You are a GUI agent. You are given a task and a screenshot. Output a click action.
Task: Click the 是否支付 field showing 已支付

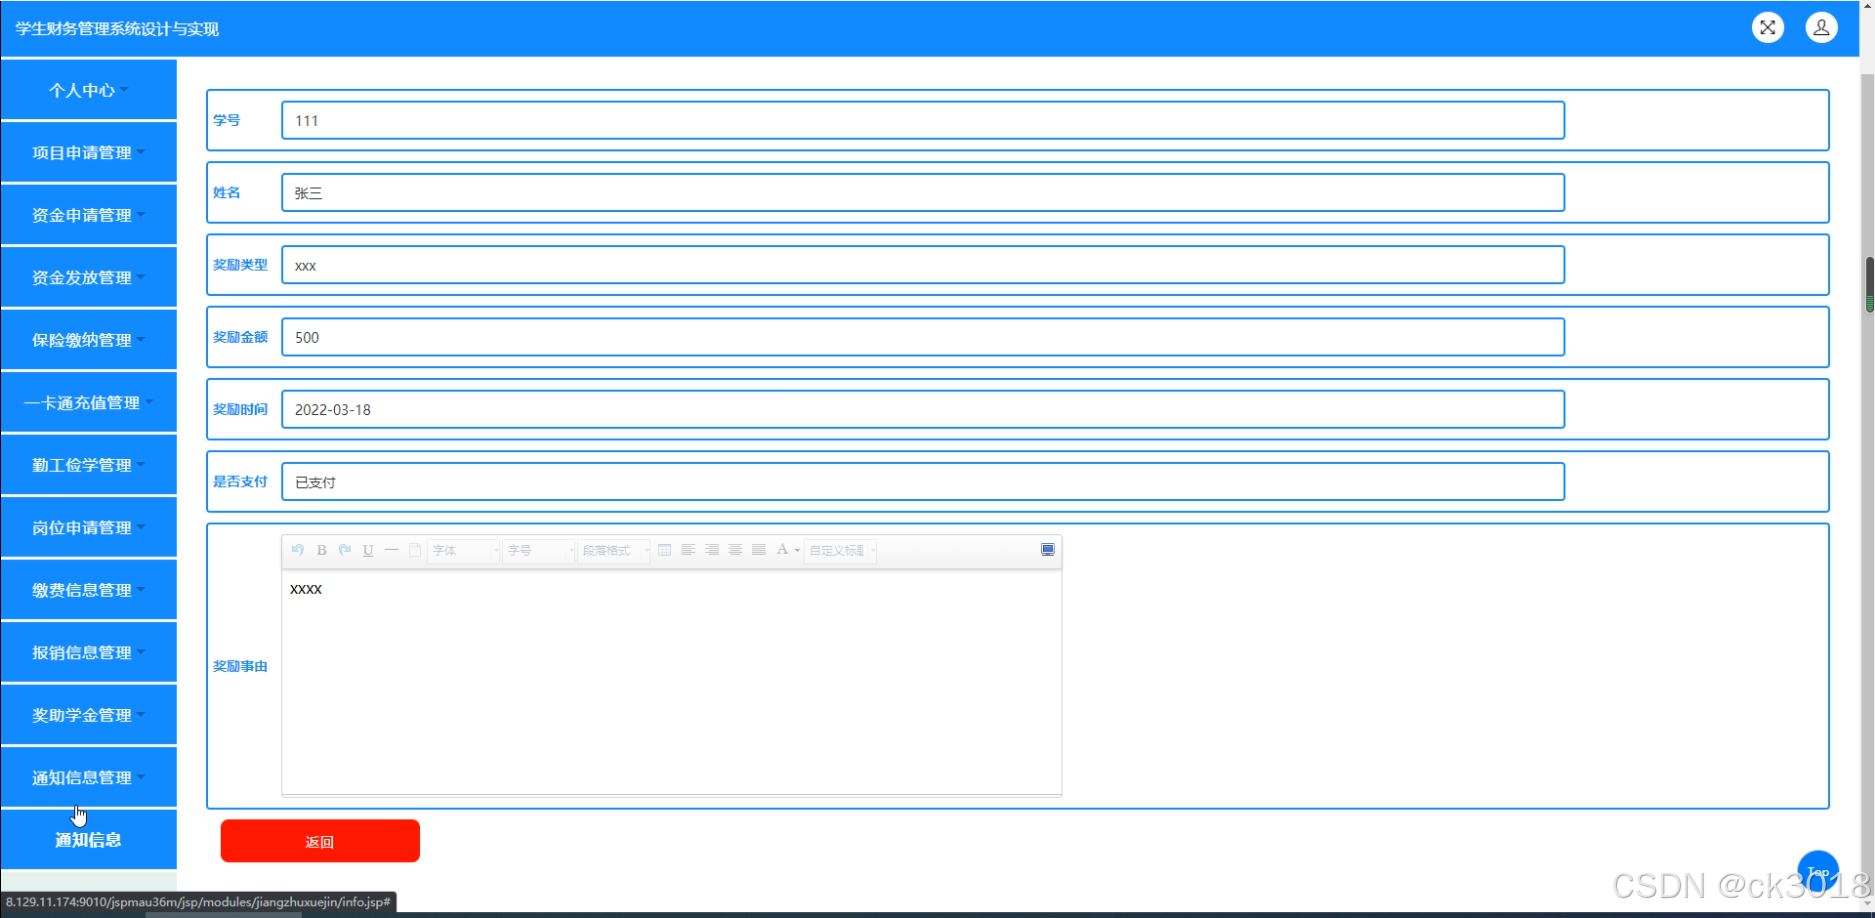point(923,481)
